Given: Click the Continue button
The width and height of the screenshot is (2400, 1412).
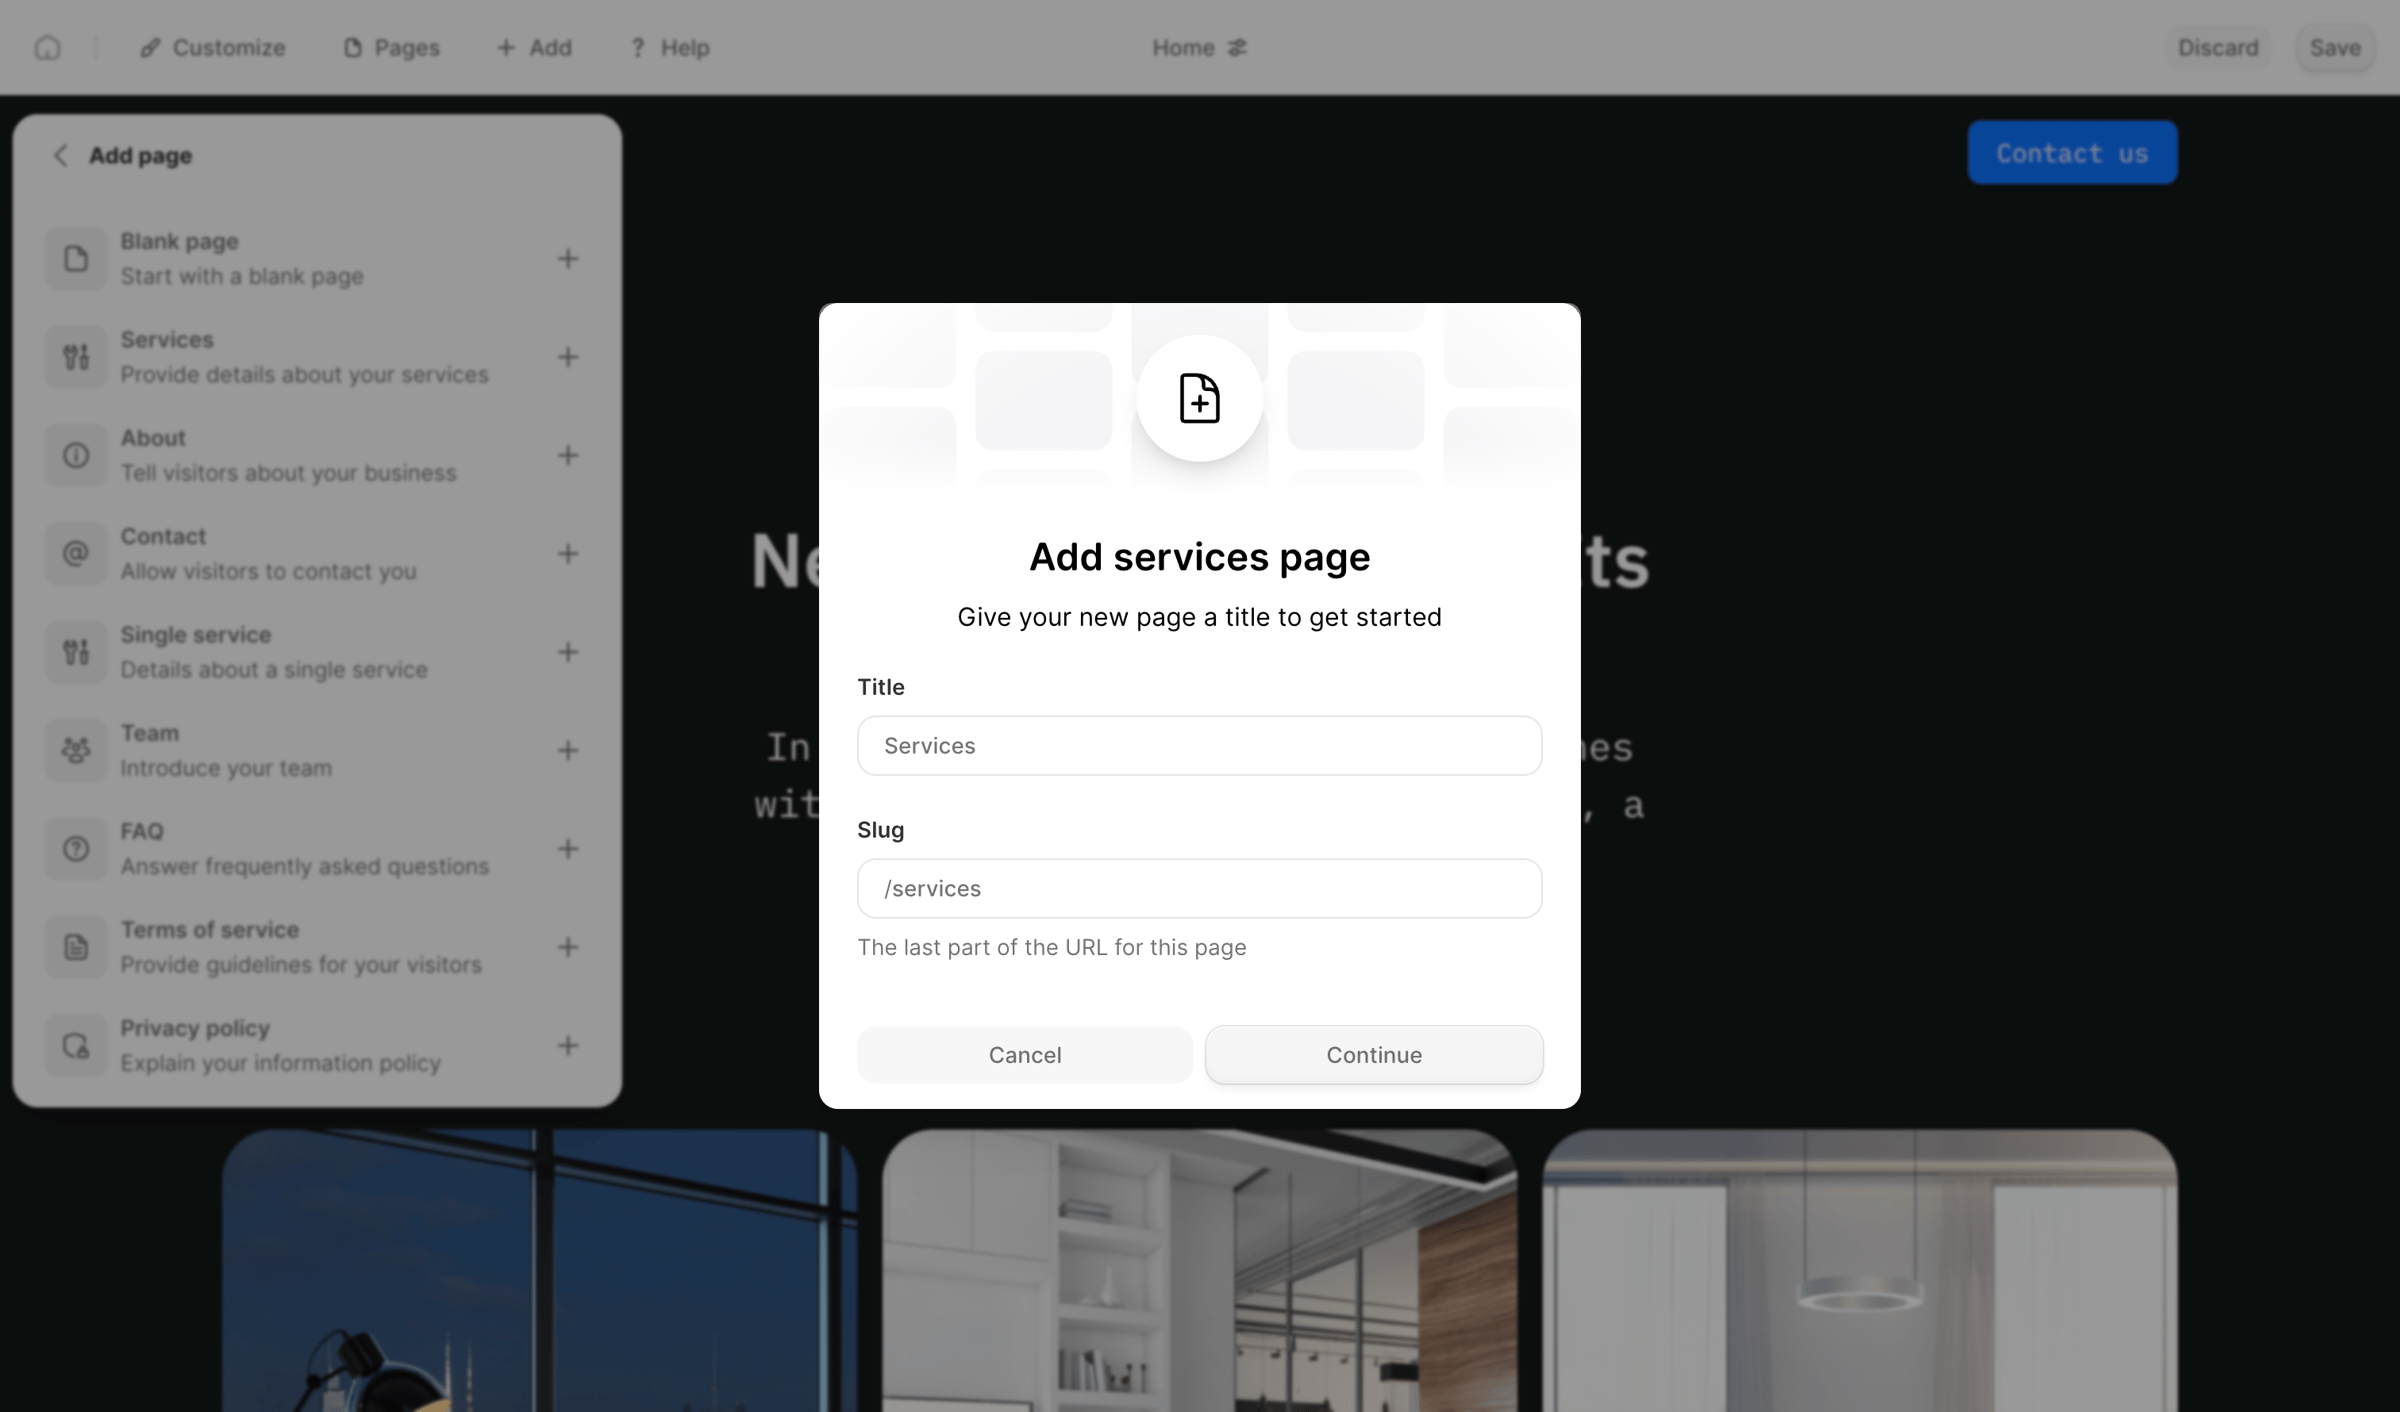Looking at the screenshot, I should [1374, 1054].
